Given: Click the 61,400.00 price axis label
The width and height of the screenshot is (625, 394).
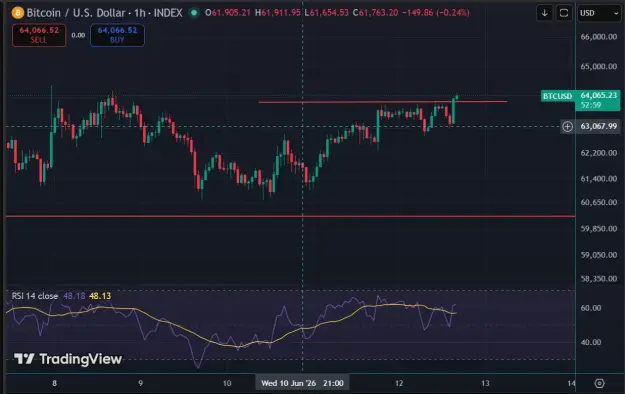Looking at the screenshot, I should pos(599,179).
